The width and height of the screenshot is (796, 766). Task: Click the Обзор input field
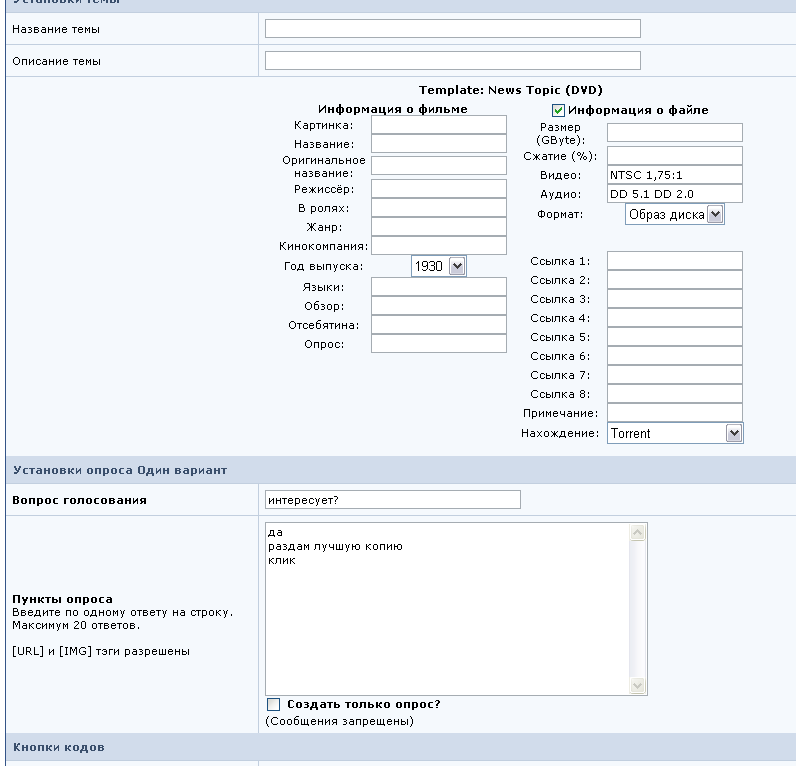[439, 306]
